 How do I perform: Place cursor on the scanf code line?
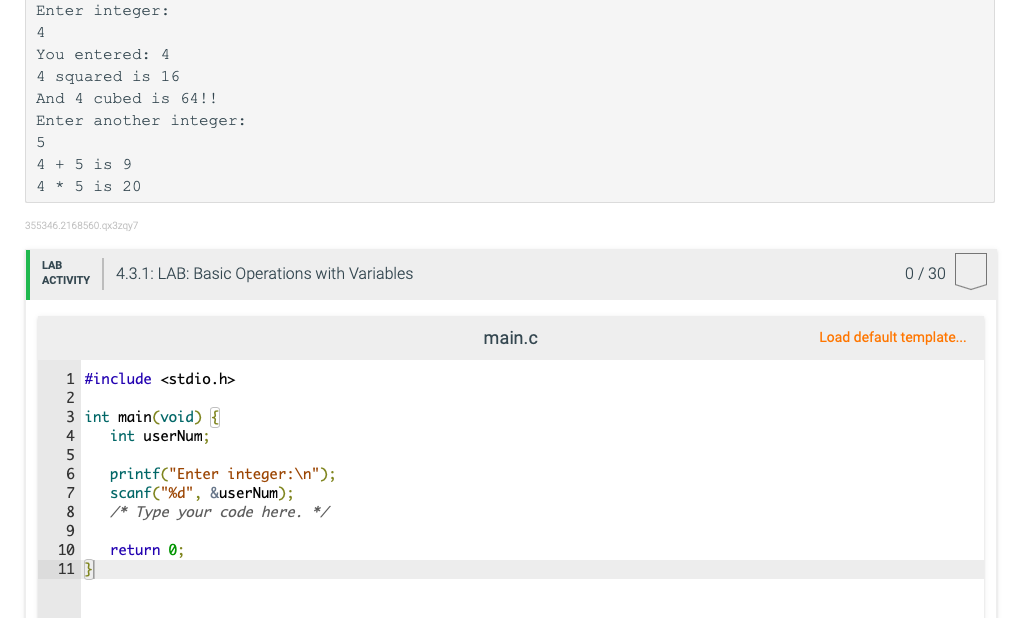[x=202, y=493]
